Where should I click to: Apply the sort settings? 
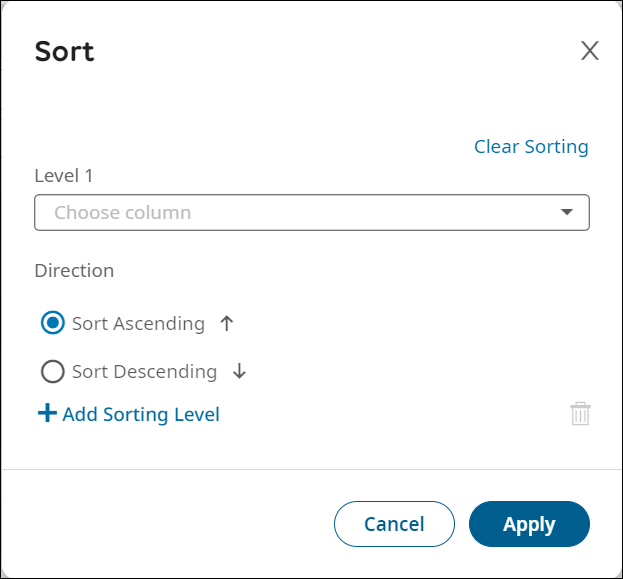point(529,524)
